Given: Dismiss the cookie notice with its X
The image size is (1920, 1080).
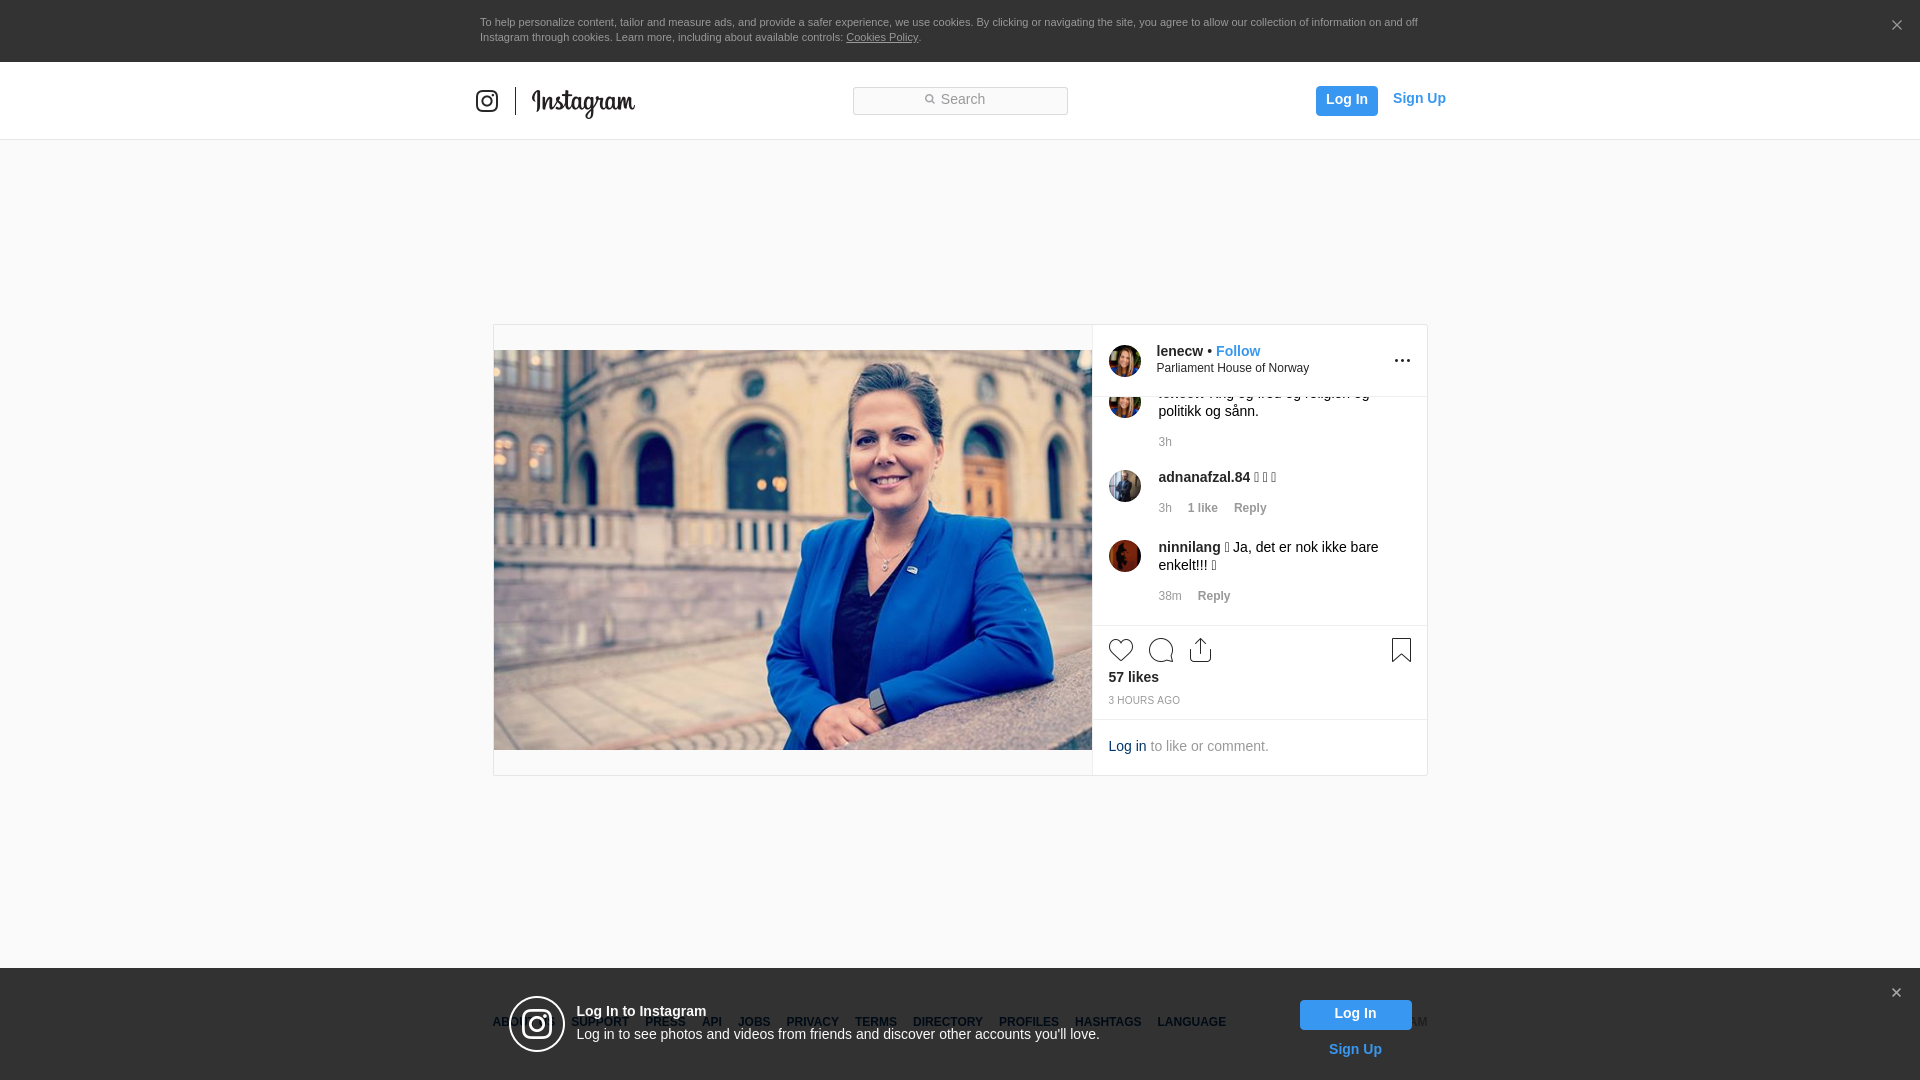Looking at the screenshot, I should coord(1896,26).
